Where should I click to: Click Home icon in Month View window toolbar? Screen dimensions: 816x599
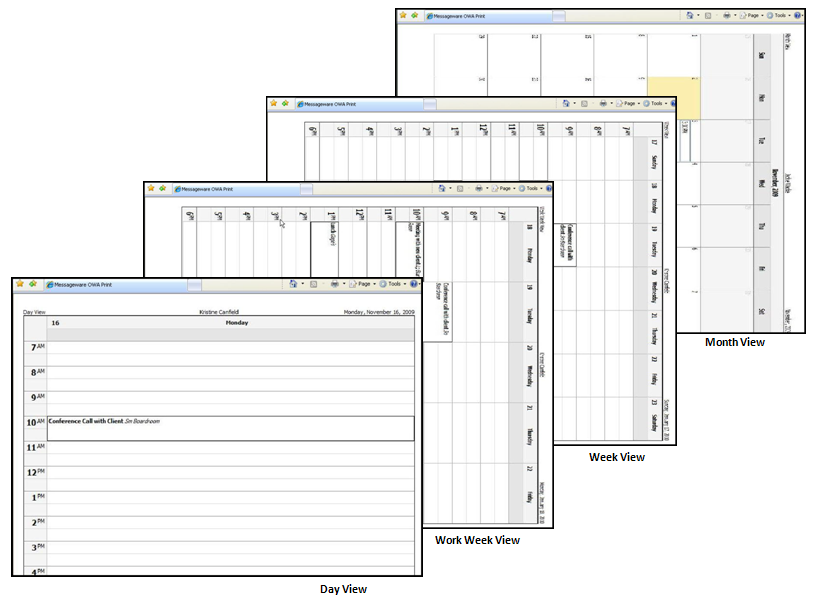pos(690,15)
